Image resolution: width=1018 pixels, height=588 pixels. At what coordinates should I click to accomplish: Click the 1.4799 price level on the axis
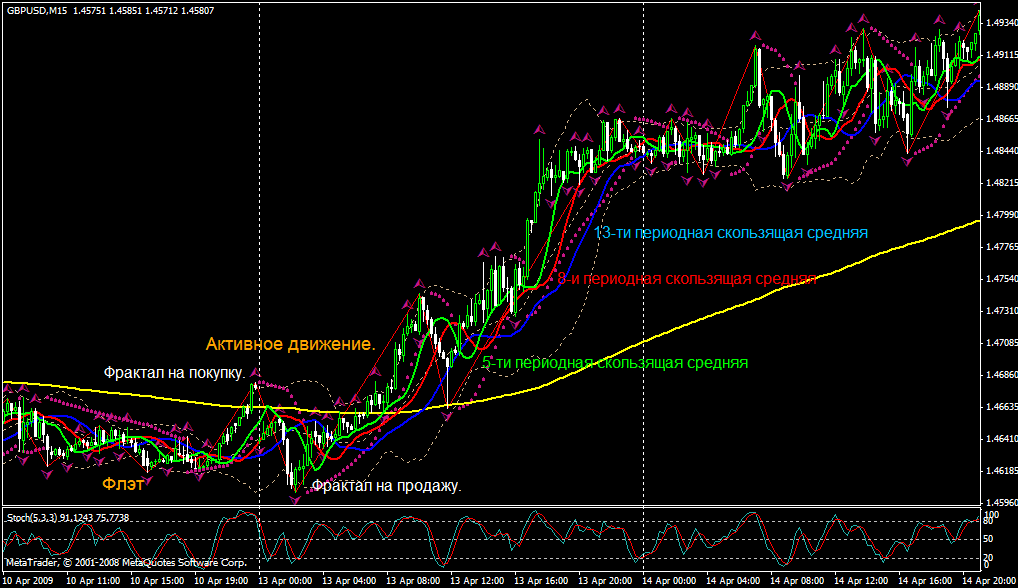[998, 215]
